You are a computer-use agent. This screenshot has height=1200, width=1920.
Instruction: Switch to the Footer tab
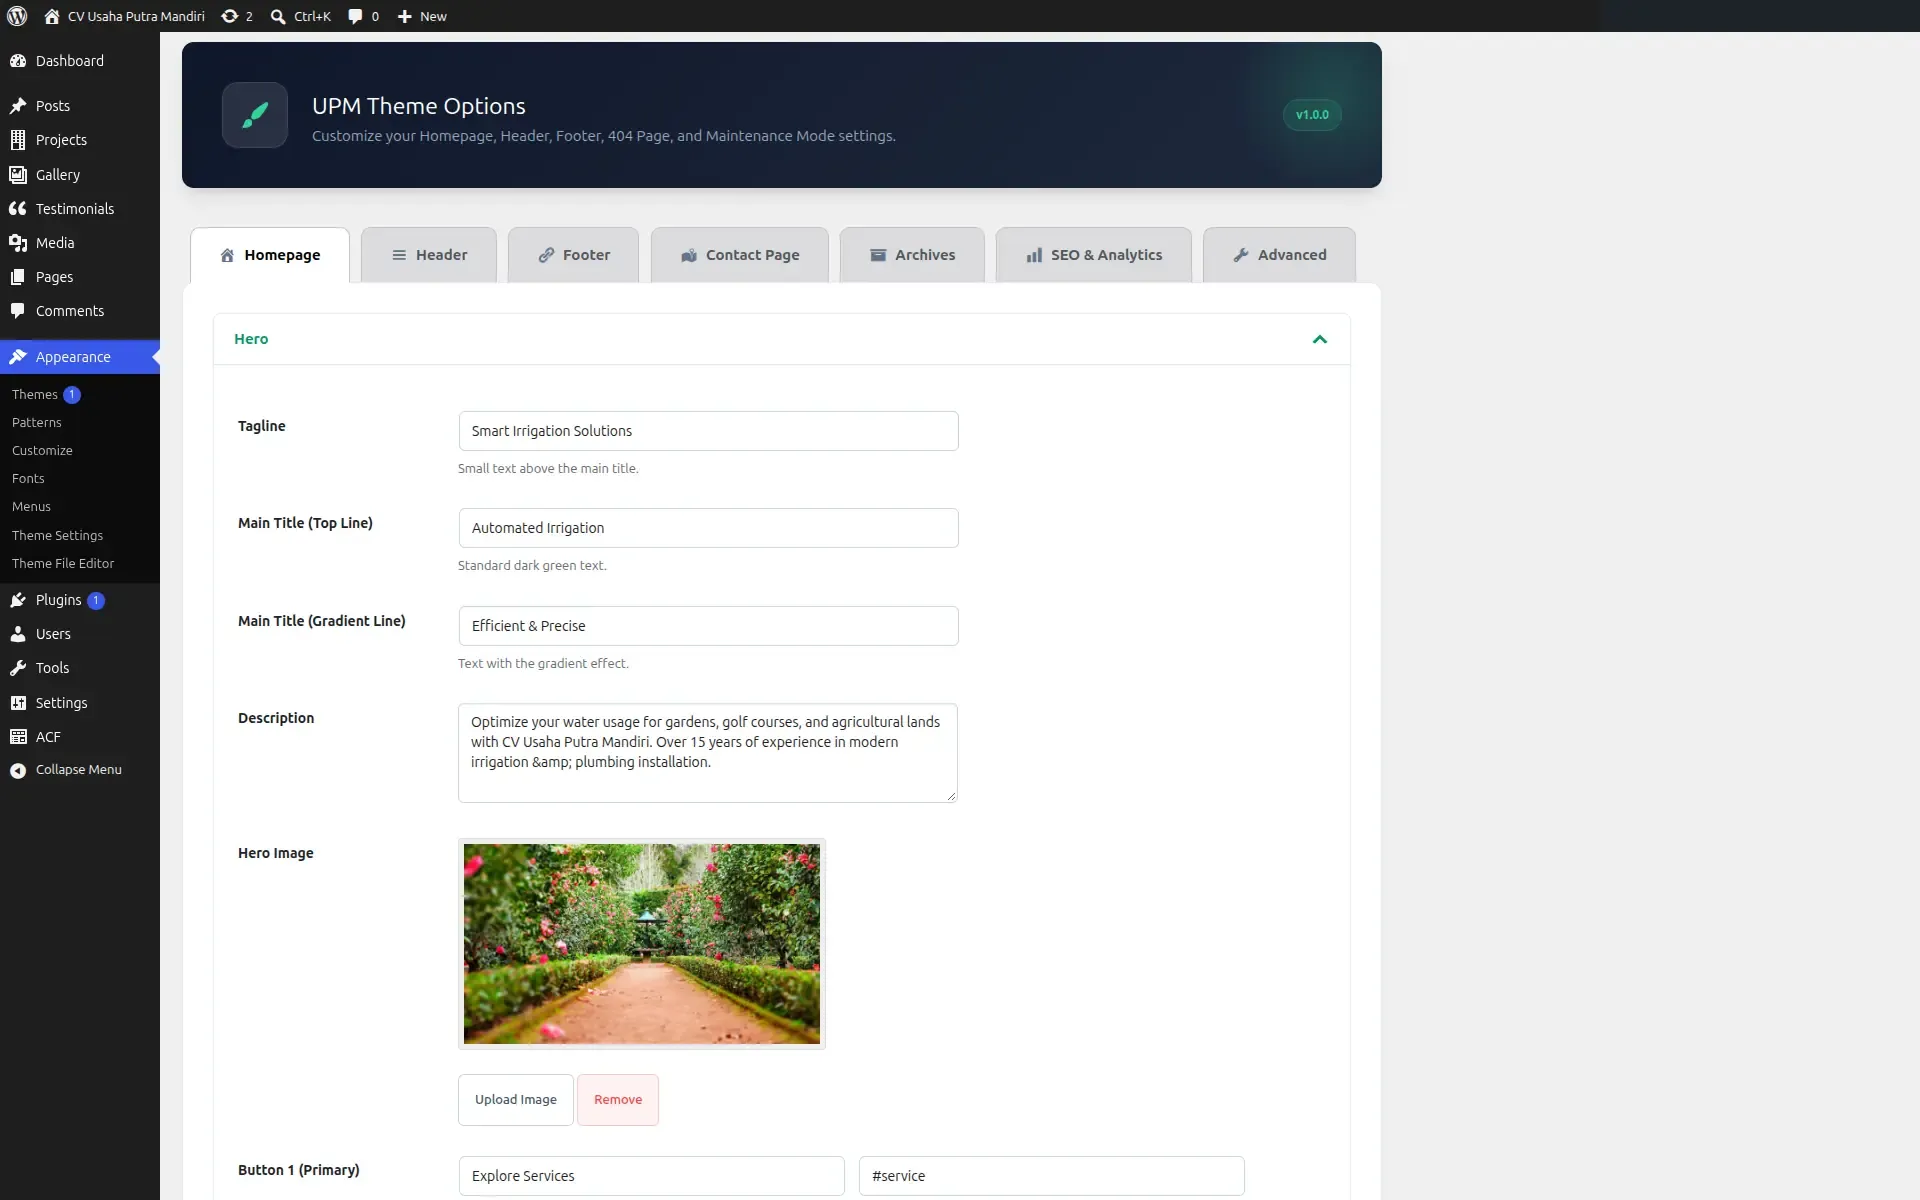point(574,255)
